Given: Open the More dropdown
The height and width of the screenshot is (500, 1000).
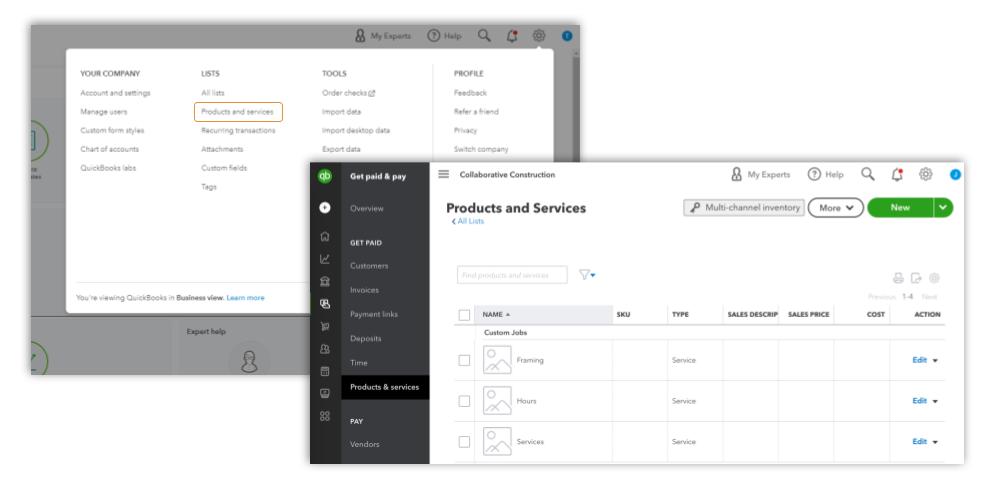Looking at the screenshot, I should point(836,207).
